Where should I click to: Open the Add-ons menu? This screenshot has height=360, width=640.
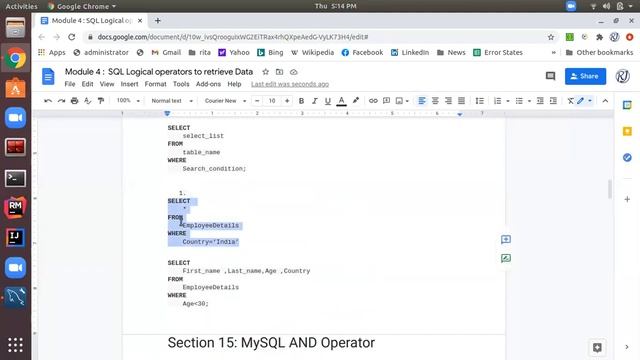tap(208, 84)
